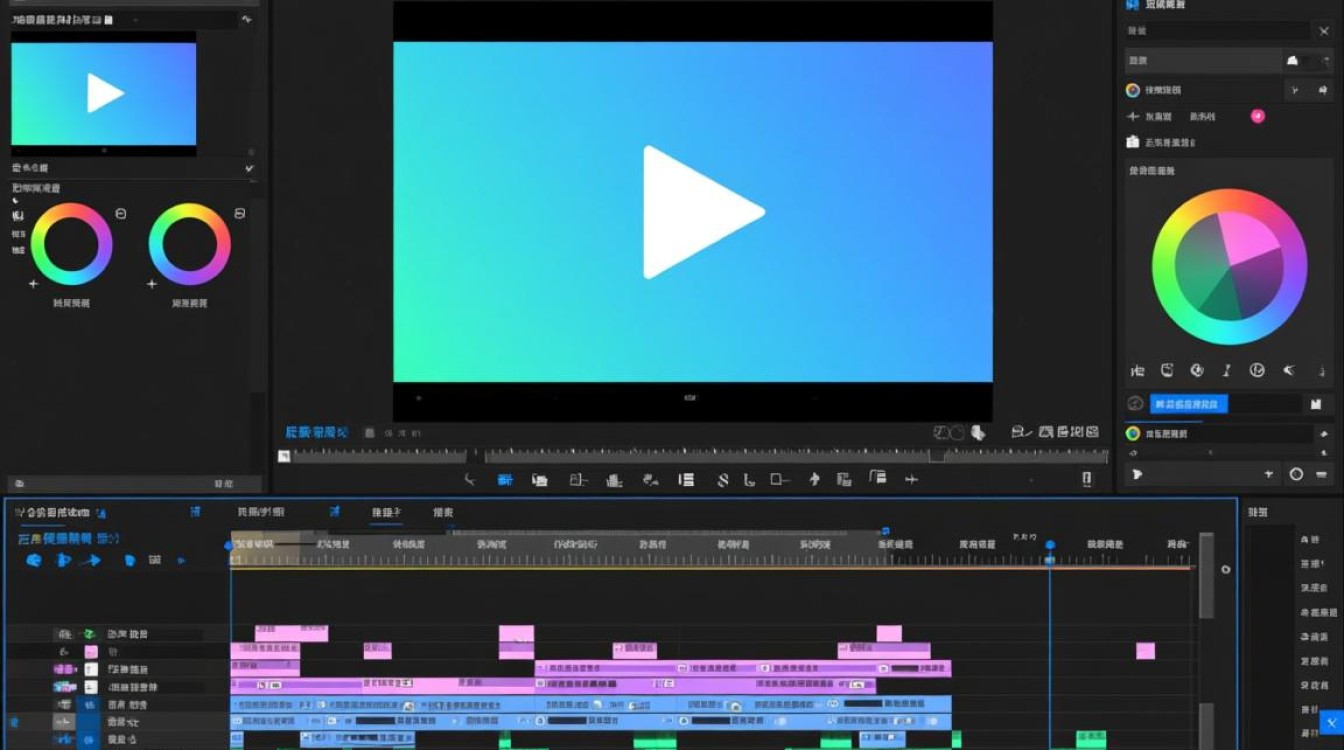This screenshot has height=750, width=1344.
Task: Click the first icon under the large color wheel
Action: click(x=1137, y=371)
